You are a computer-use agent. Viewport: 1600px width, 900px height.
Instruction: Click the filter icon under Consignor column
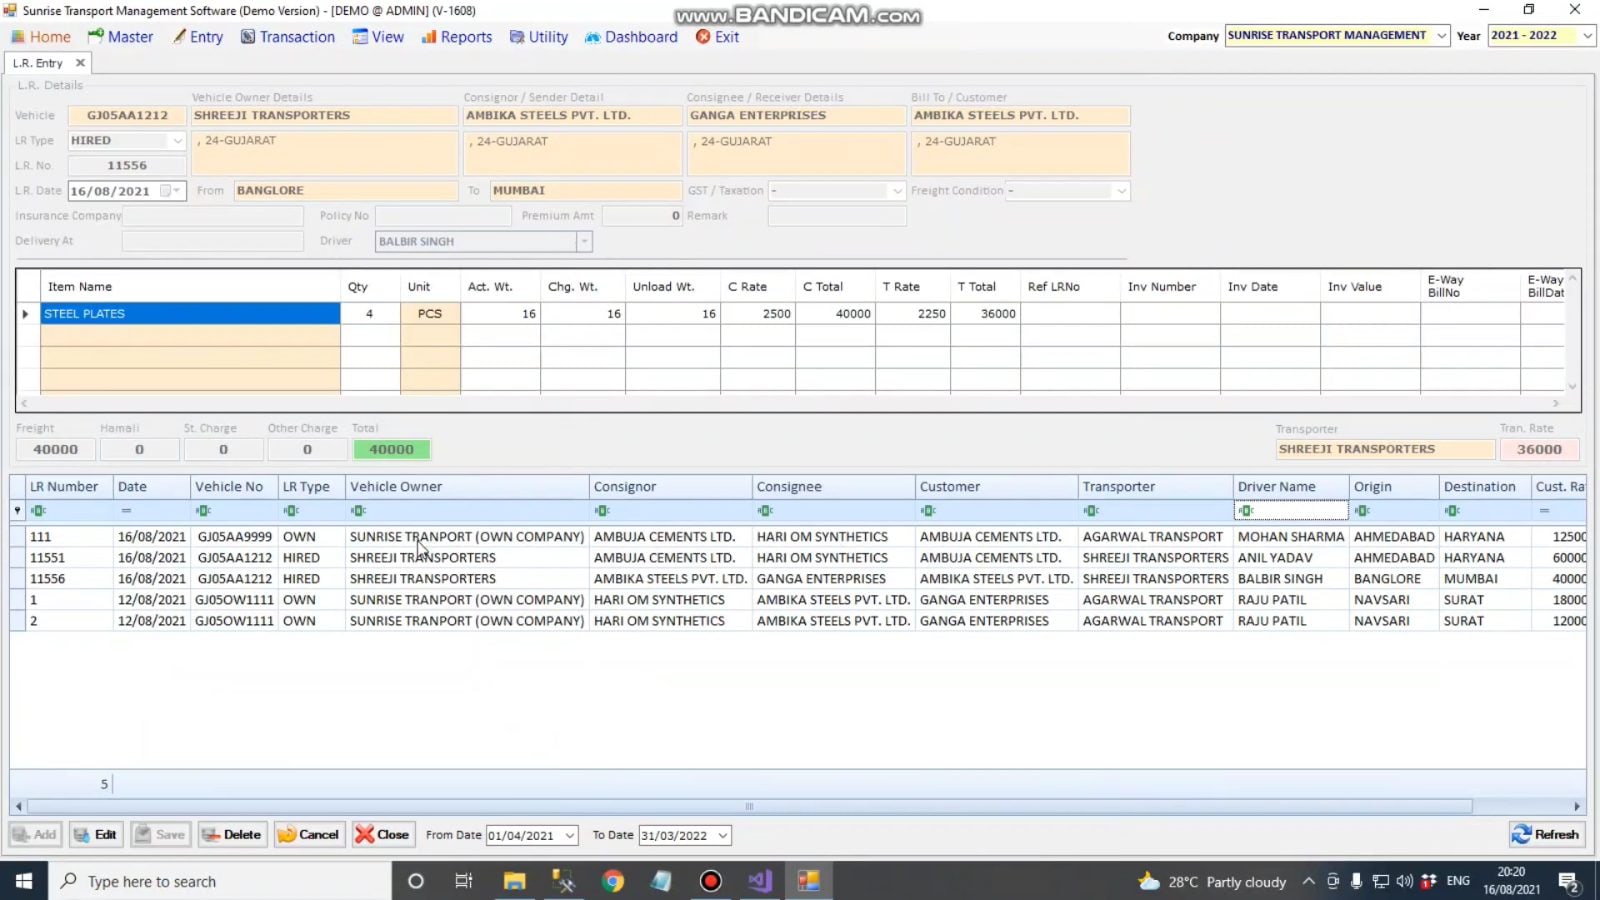[602, 511]
